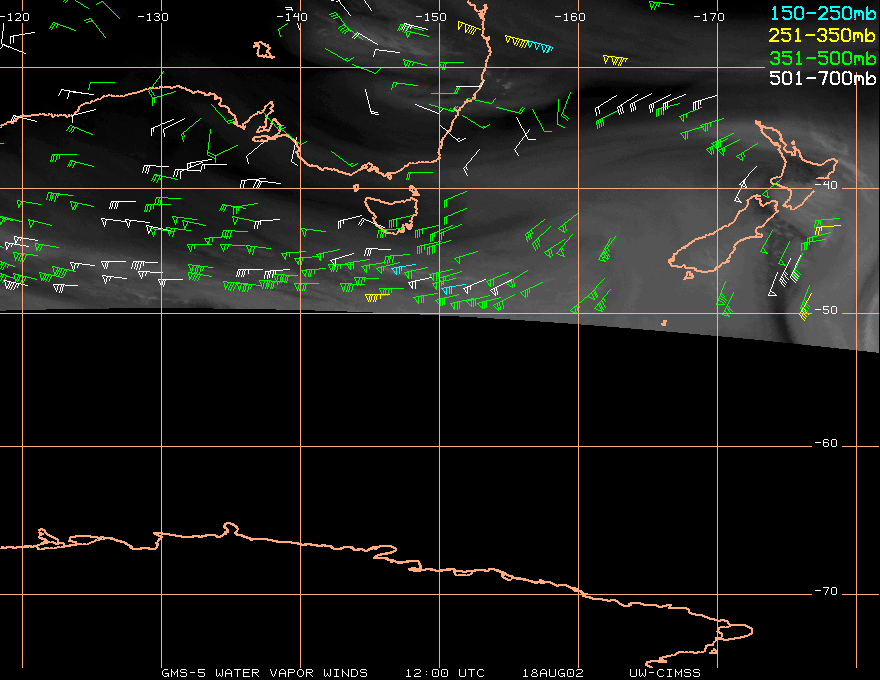Screen dimensions: 880x680
Task: Click the GMS-5 WATER VAPOR WINDS caption
Action: (x=264, y=673)
